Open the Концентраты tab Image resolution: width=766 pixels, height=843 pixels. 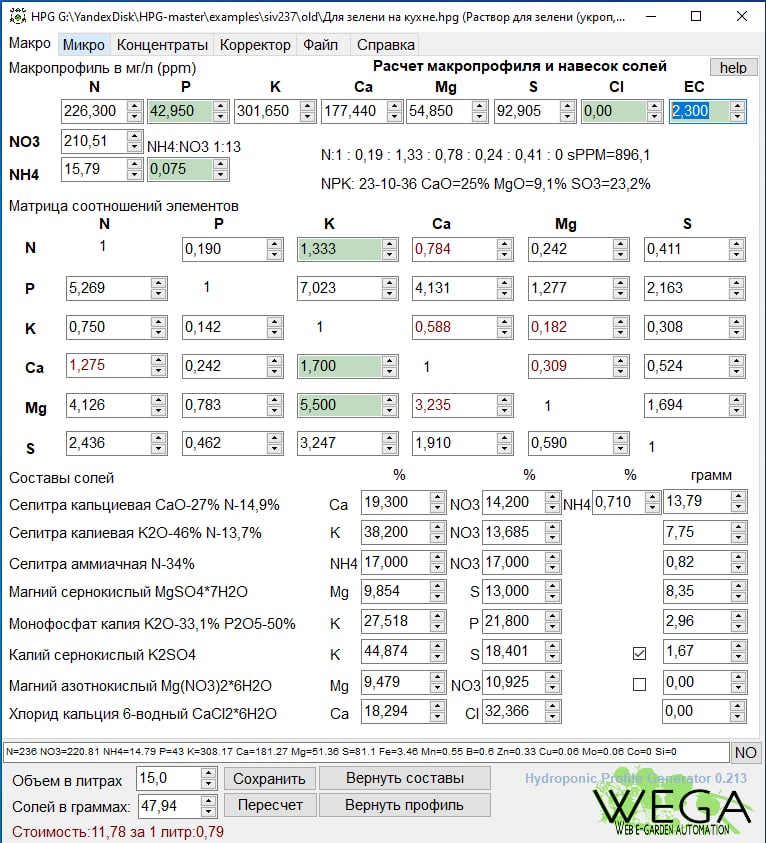[162, 45]
